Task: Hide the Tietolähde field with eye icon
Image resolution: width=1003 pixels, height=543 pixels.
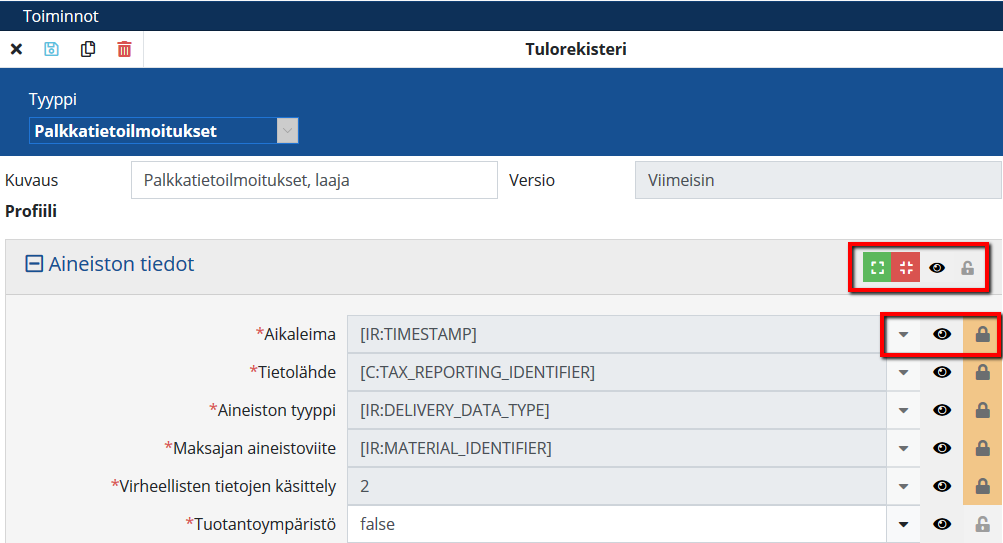Action: 941,373
